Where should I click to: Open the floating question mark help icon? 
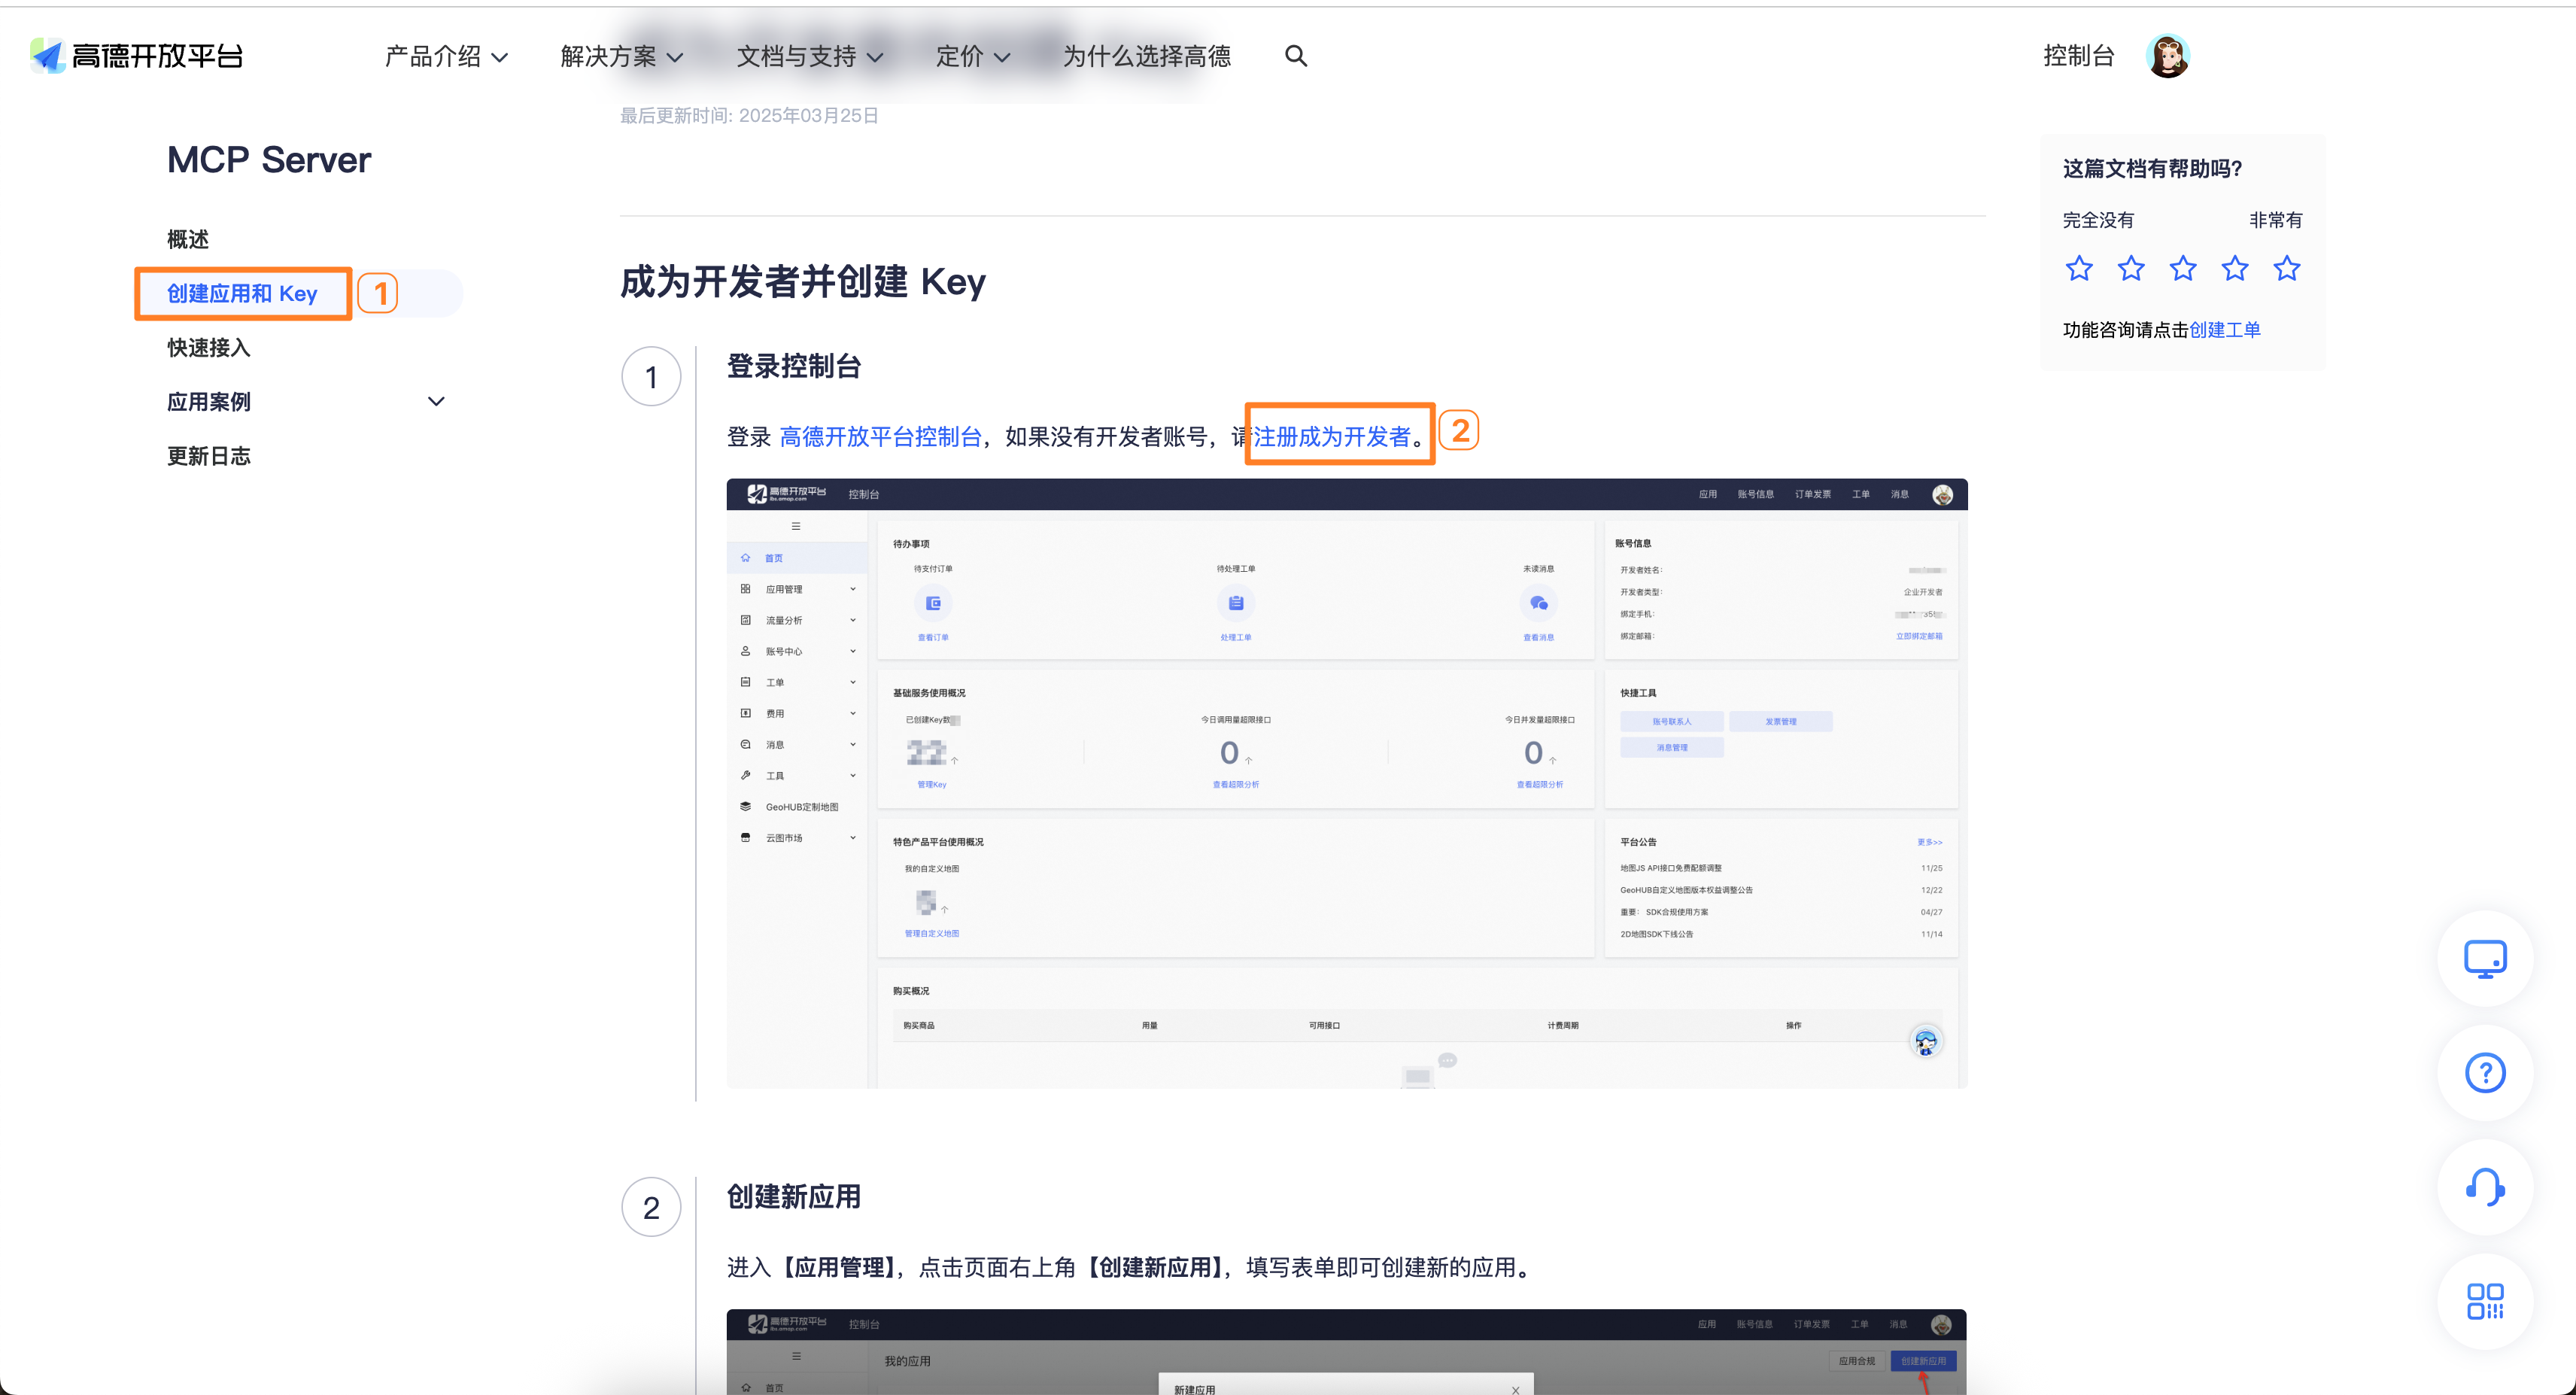tap(2484, 1073)
